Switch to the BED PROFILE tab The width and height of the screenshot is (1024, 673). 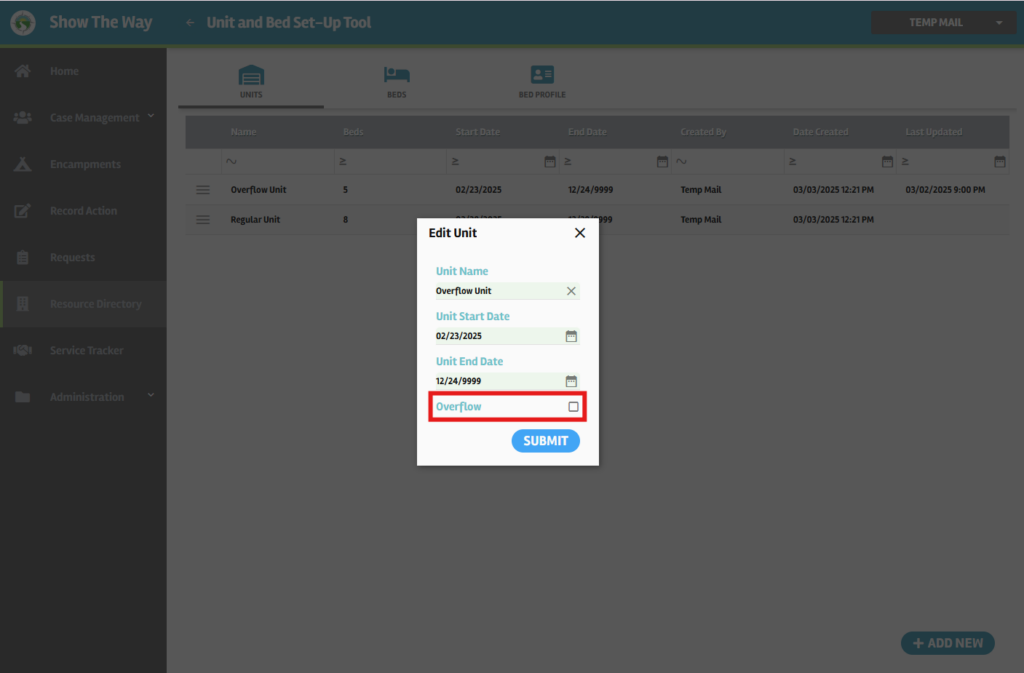coord(542,80)
